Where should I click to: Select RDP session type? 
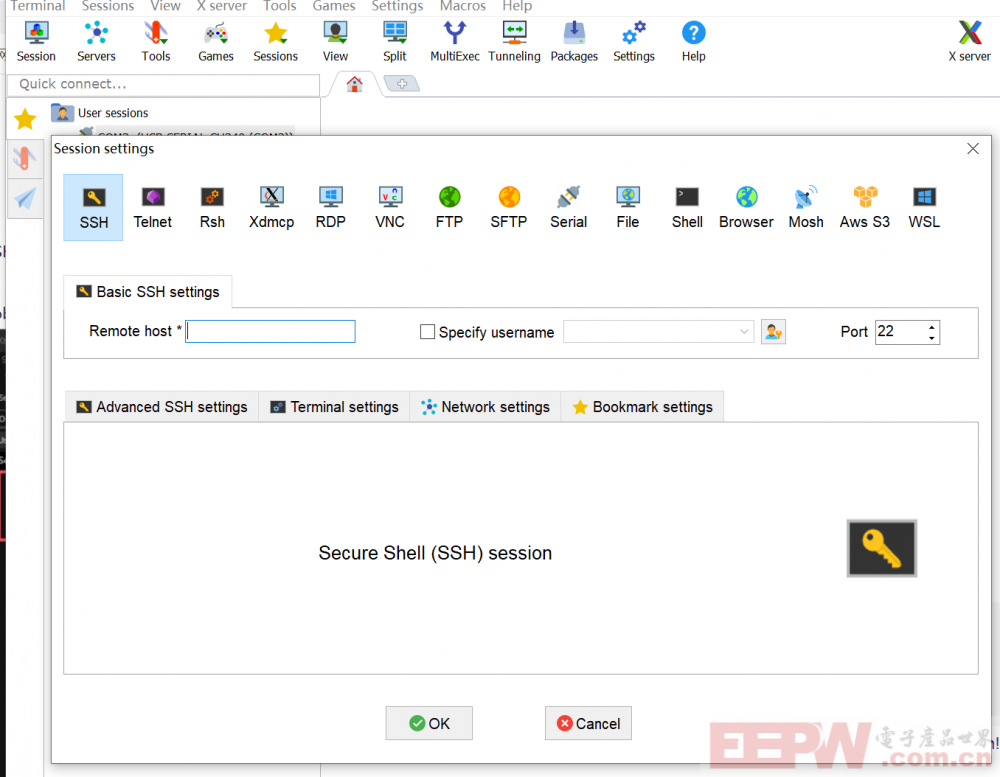330,207
